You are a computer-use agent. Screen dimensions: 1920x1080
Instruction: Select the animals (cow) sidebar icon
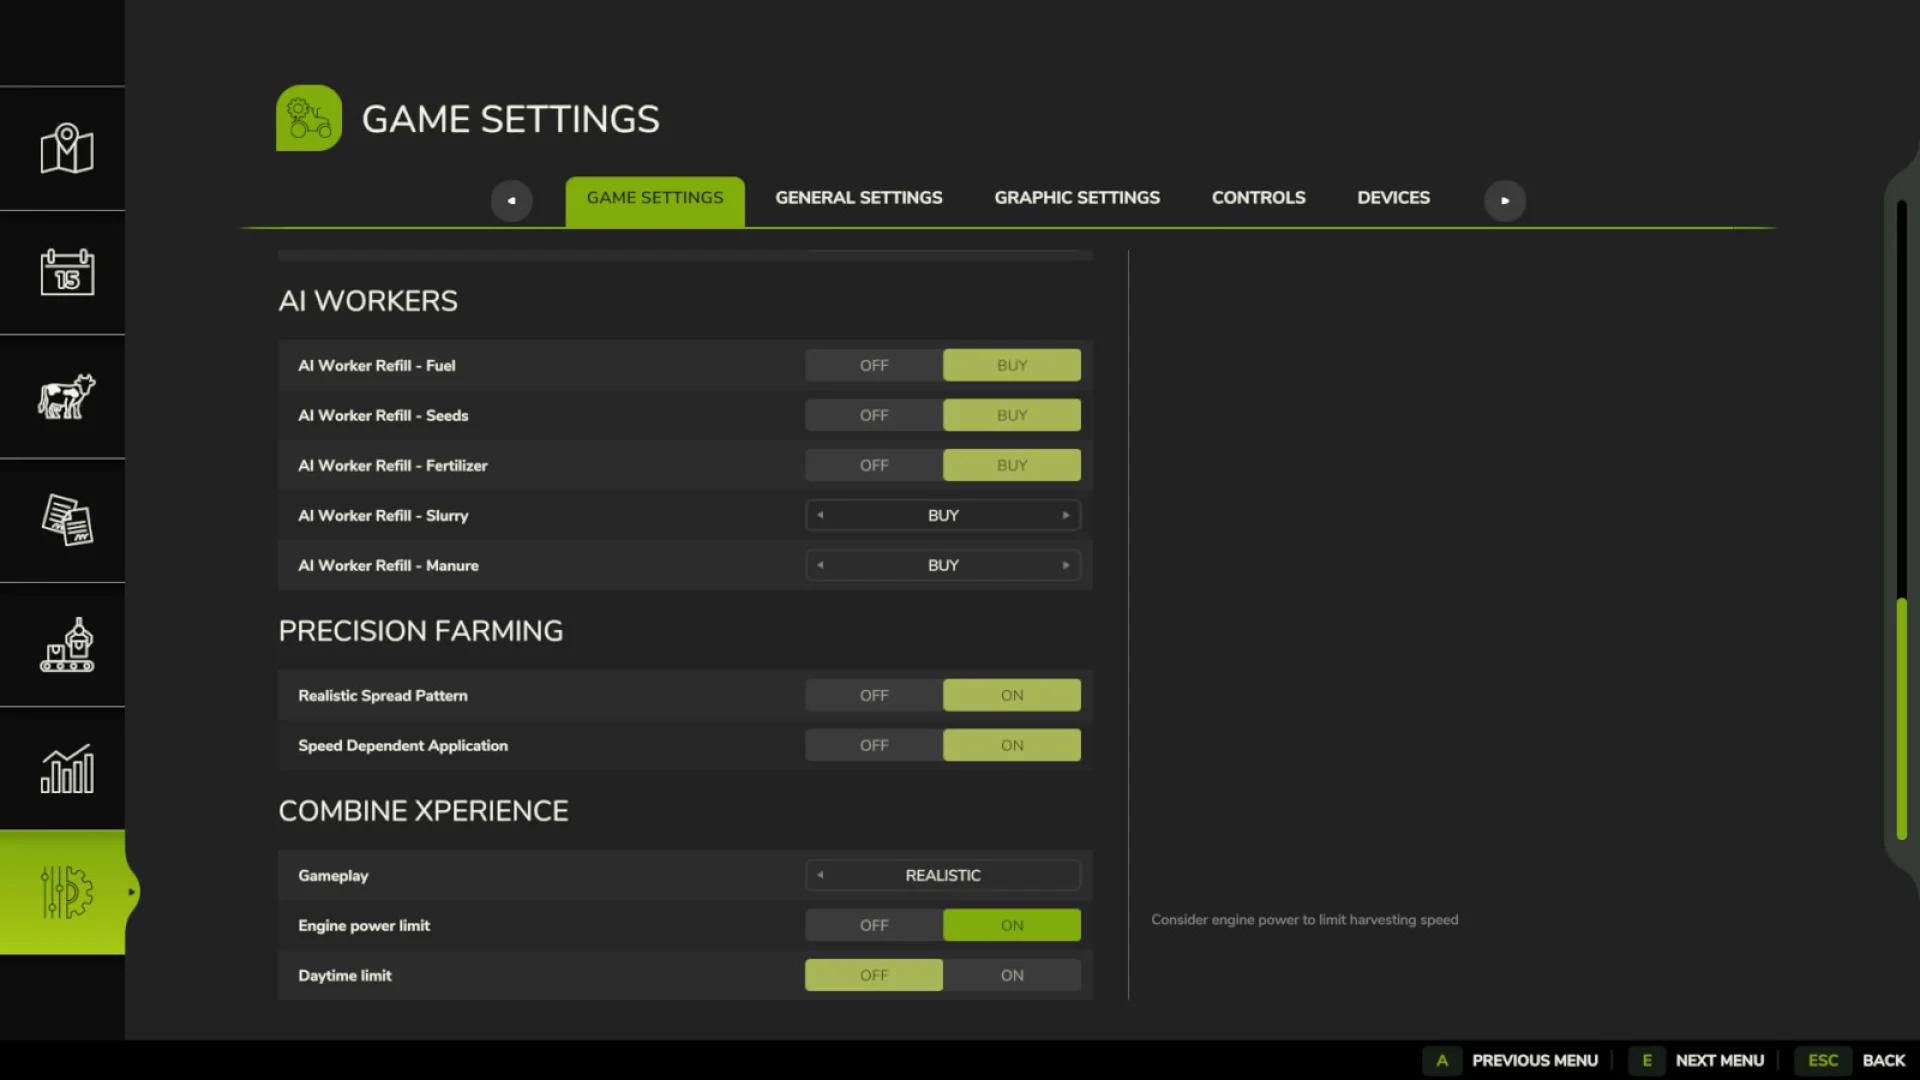pyautogui.click(x=64, y=396)
